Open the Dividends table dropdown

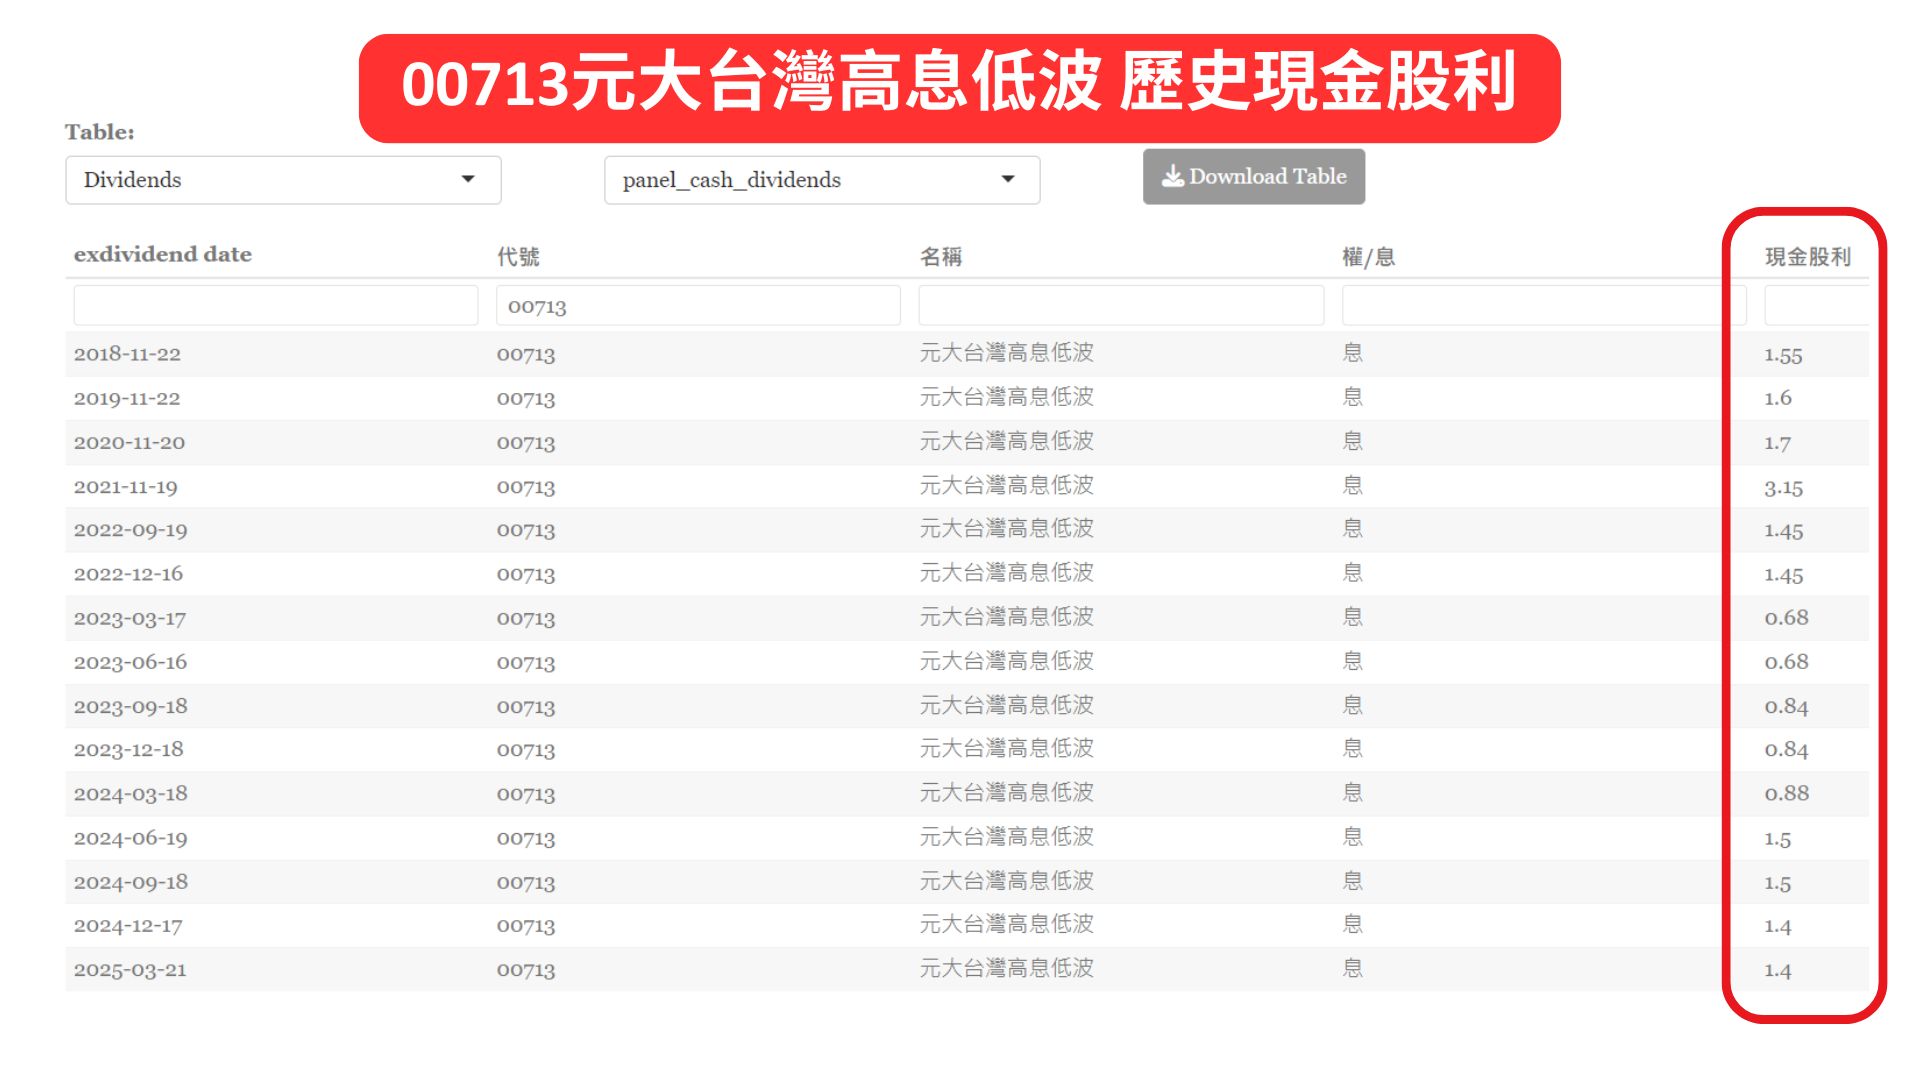[x=283, y=180]
